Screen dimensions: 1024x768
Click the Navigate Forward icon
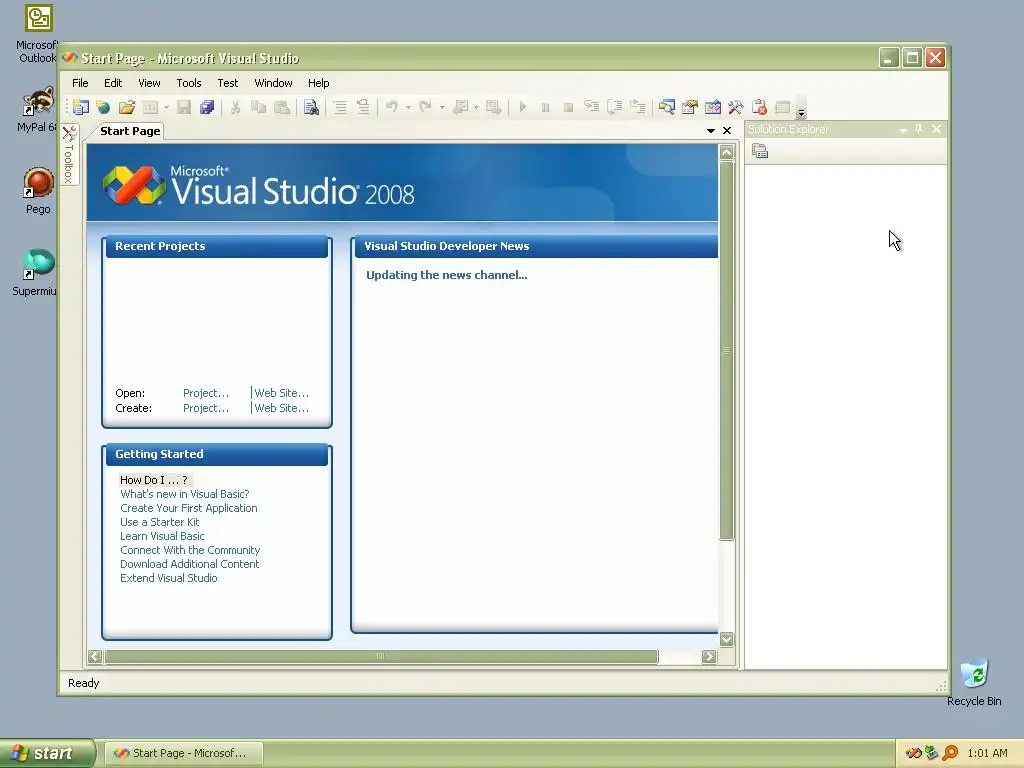coord(494,107)
